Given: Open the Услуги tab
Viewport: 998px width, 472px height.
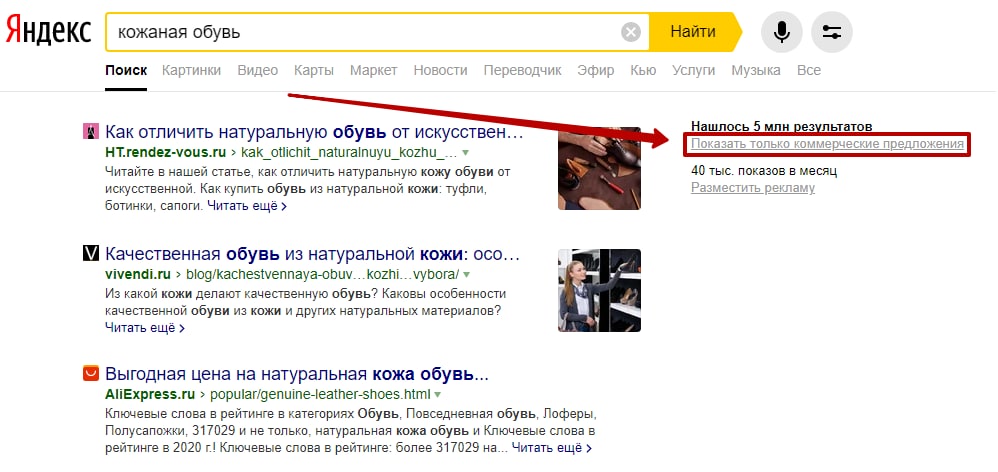Looking at the screenshot, I should pyautogui.click(x=694, y=70).
